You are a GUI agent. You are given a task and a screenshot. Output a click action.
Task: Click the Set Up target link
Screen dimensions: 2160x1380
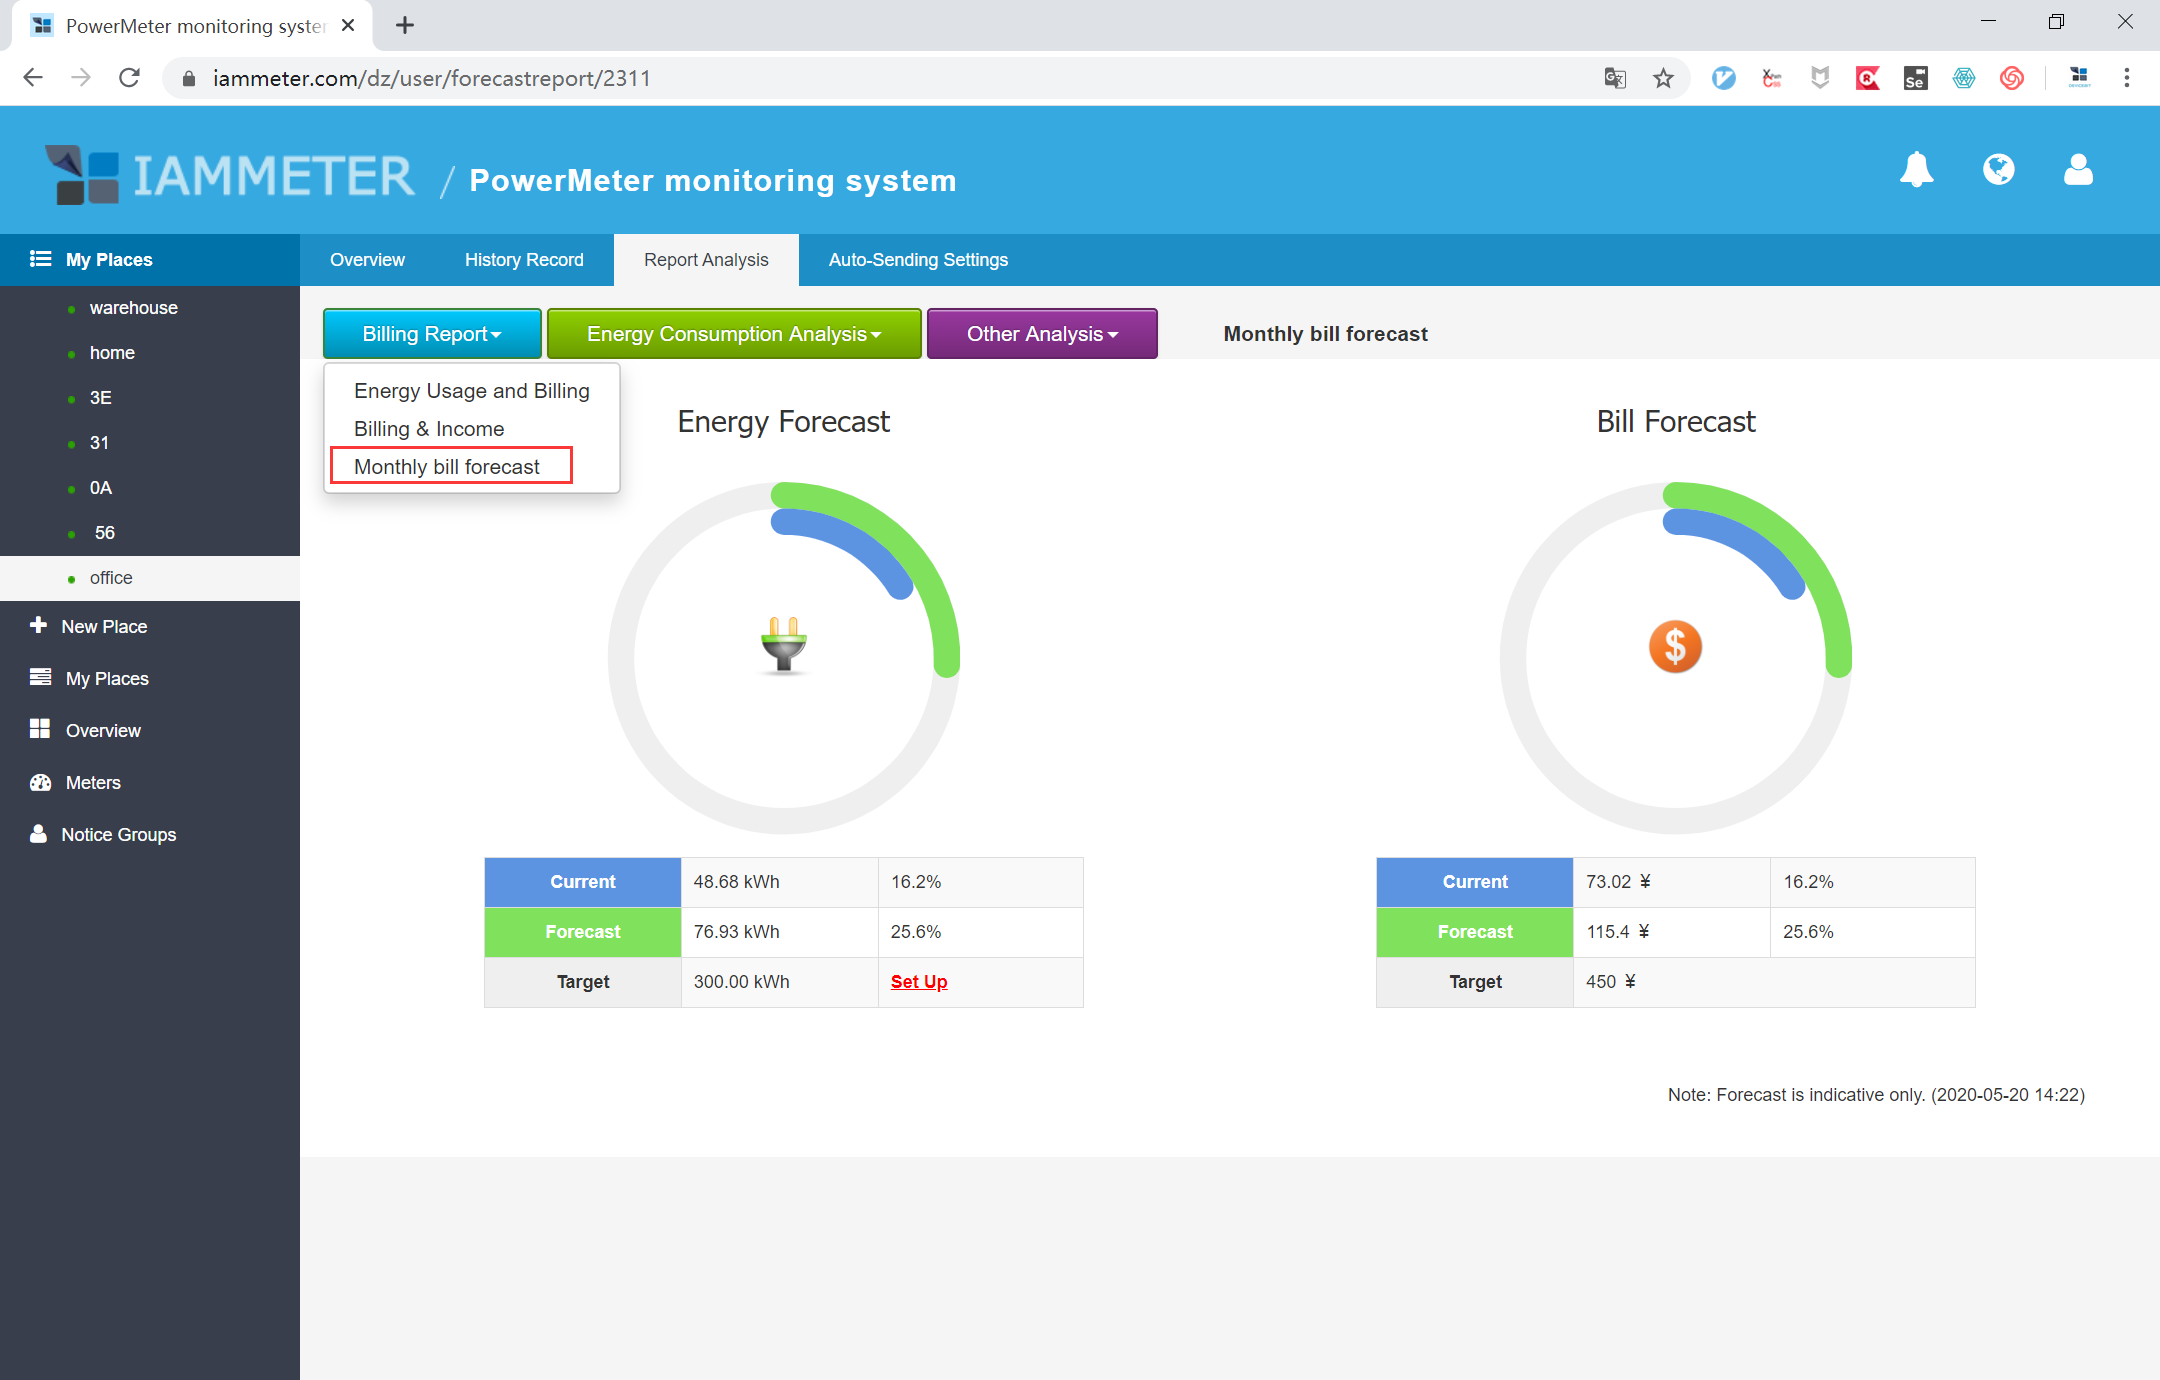918,982
